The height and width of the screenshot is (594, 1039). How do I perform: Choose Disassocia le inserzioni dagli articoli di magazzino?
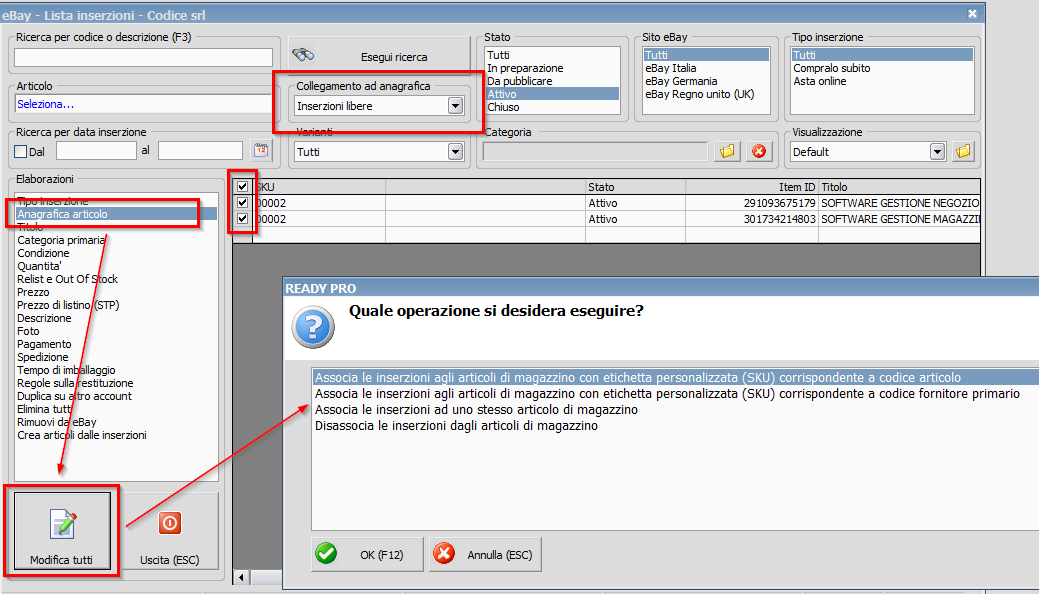pos(675,426)
